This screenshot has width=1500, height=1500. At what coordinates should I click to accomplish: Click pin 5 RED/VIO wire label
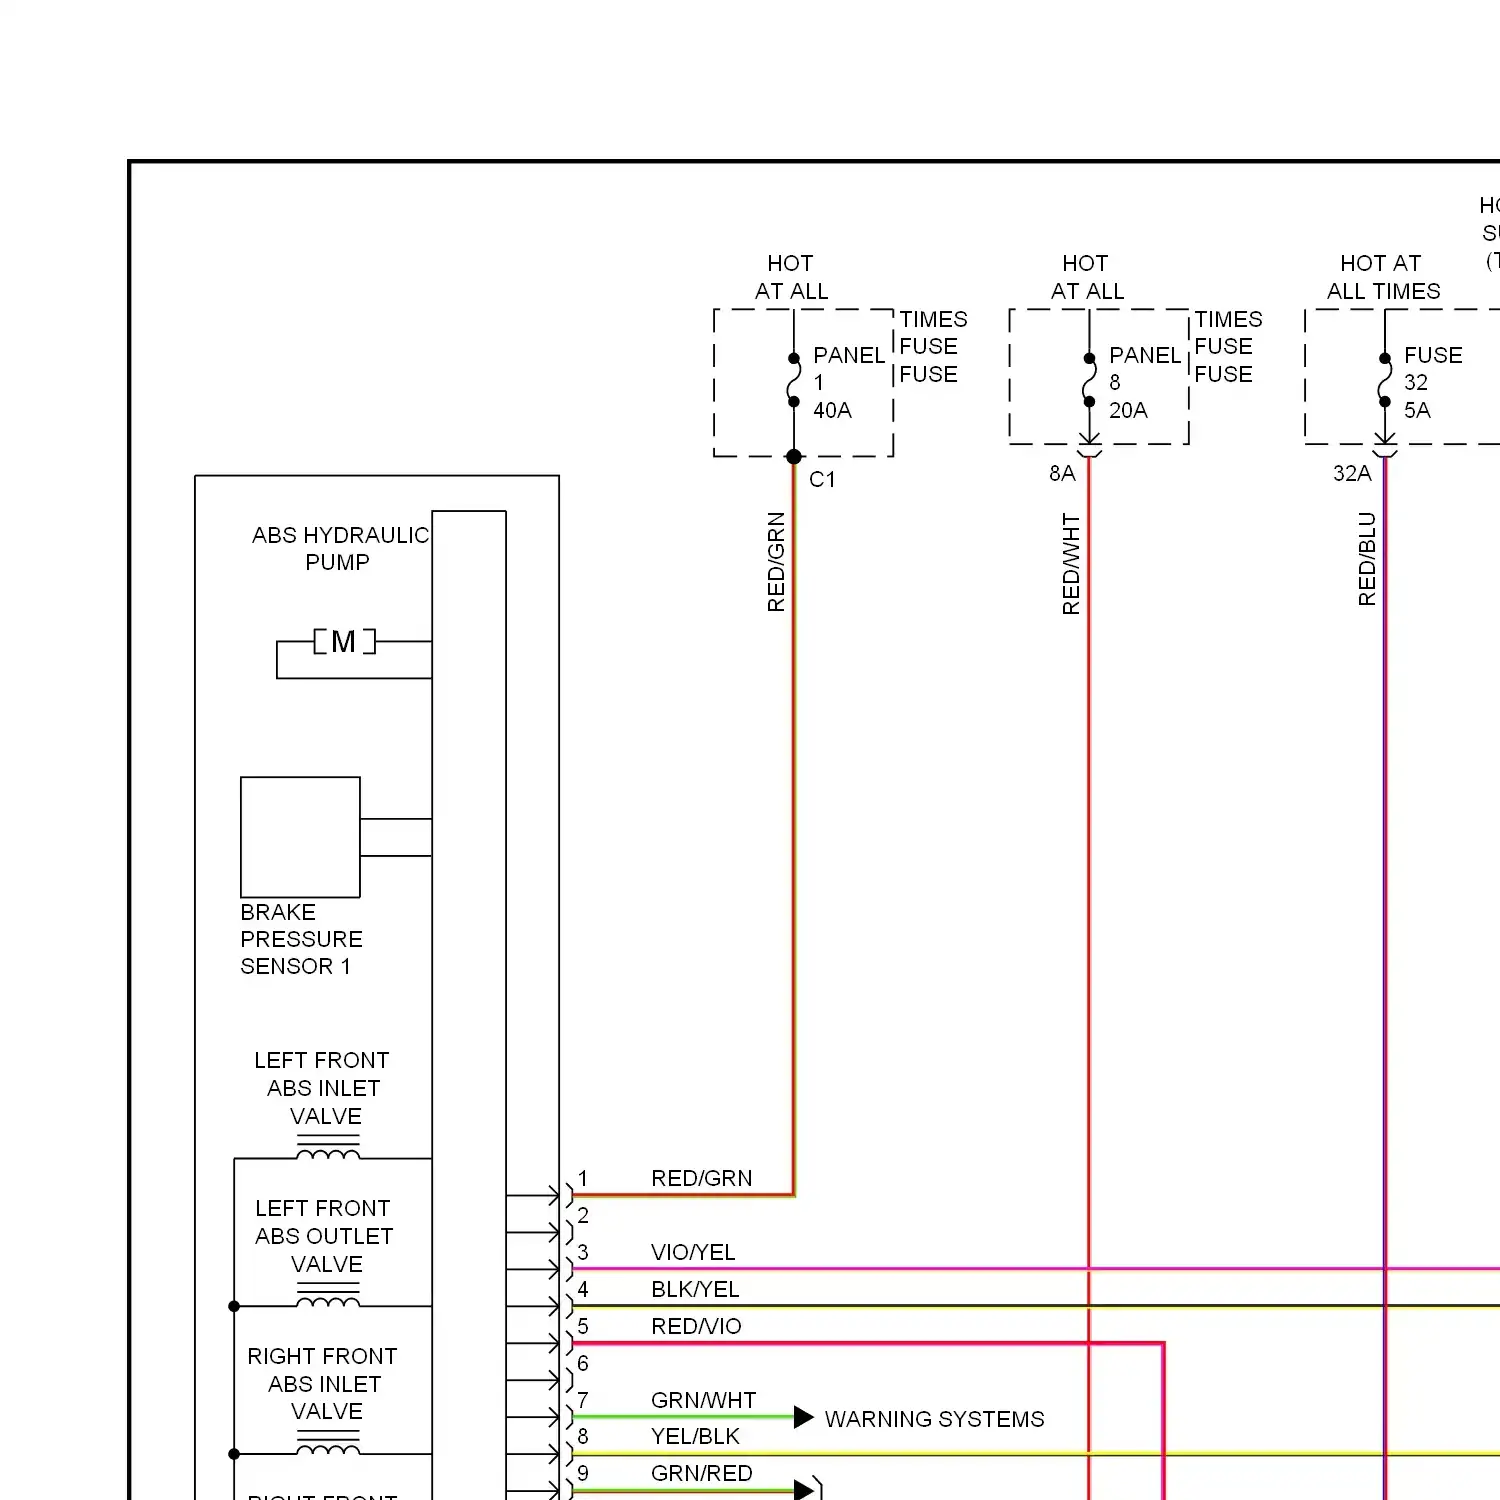point(696,1326)
